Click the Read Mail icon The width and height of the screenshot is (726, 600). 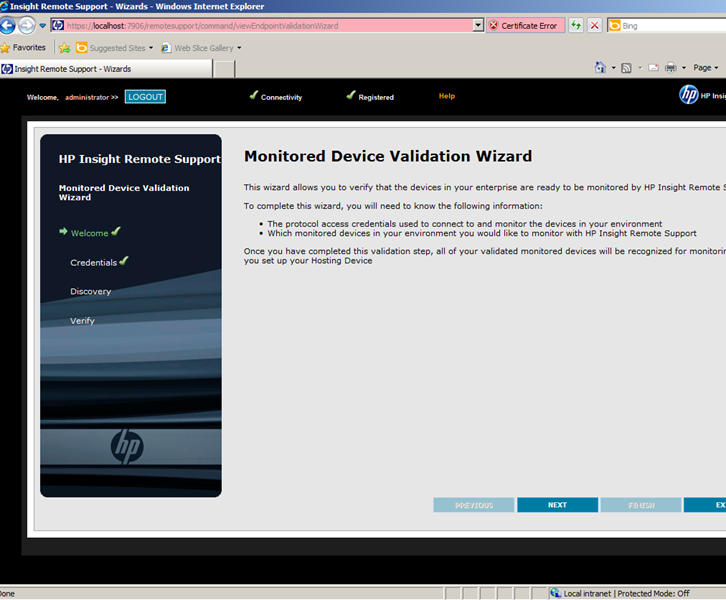click(x=653, y=68)
